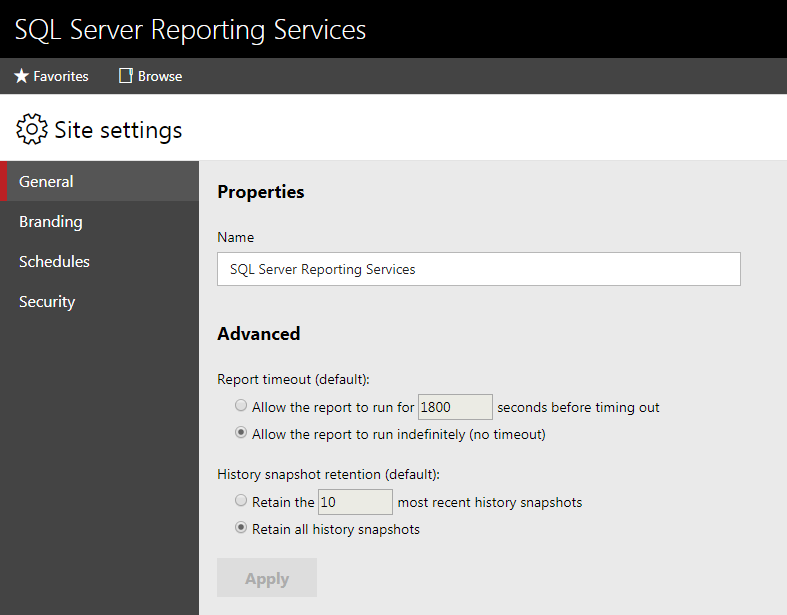Viewport: 787px width, 615px height.
Task: Select the General settings tab
Action: pos(99,181)
